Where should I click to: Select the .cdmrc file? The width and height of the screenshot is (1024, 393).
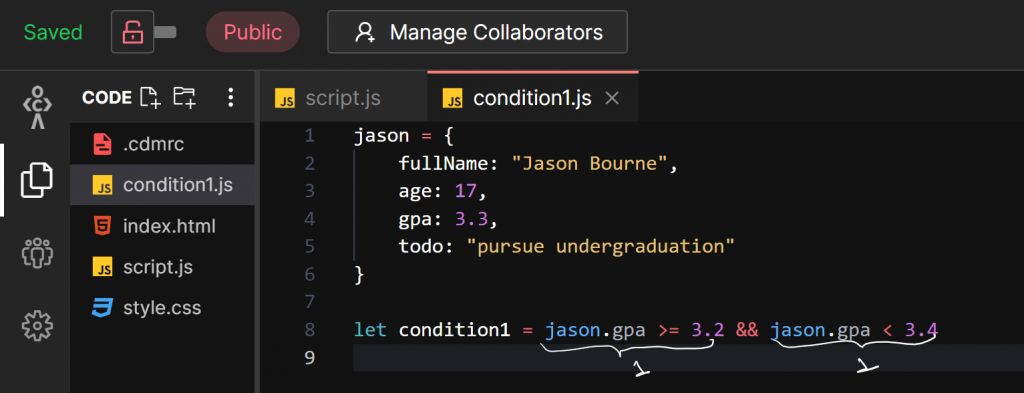162,144
